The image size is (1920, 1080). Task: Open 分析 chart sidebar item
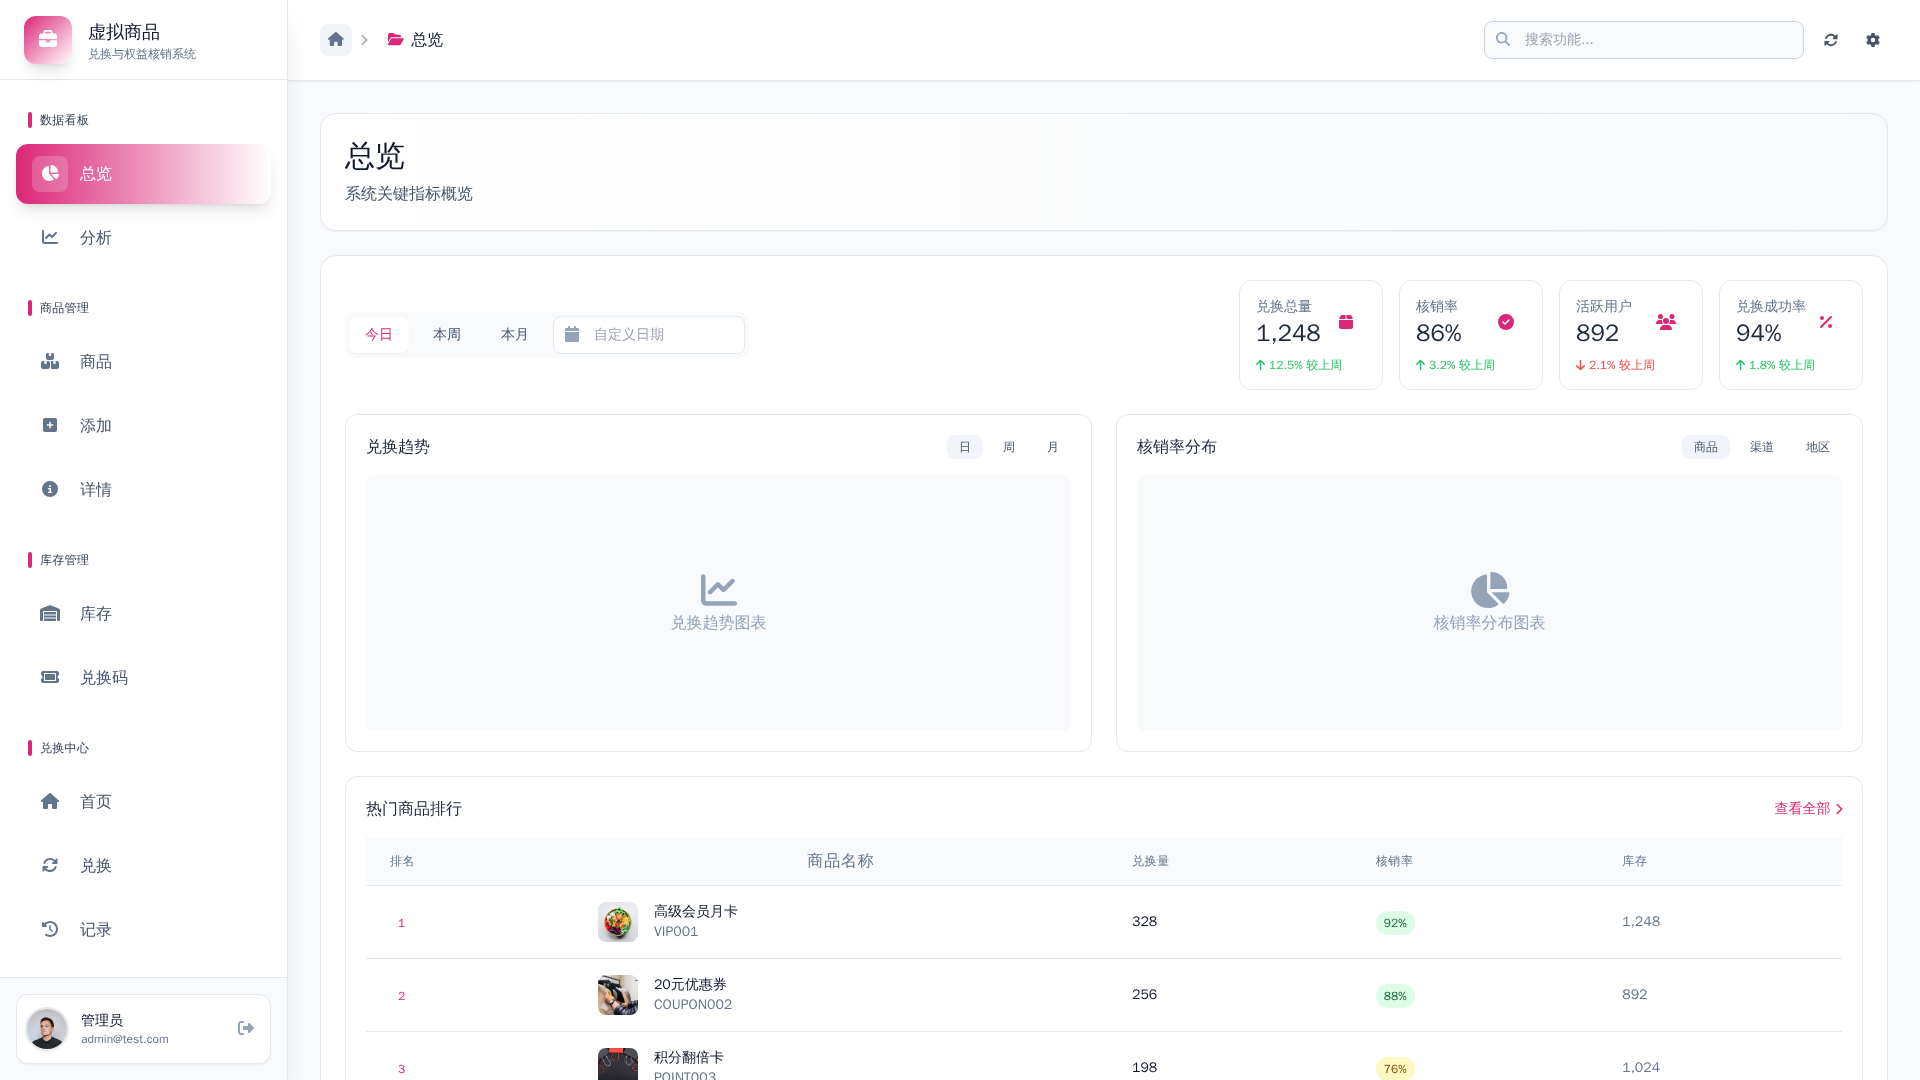click(95, 238)
